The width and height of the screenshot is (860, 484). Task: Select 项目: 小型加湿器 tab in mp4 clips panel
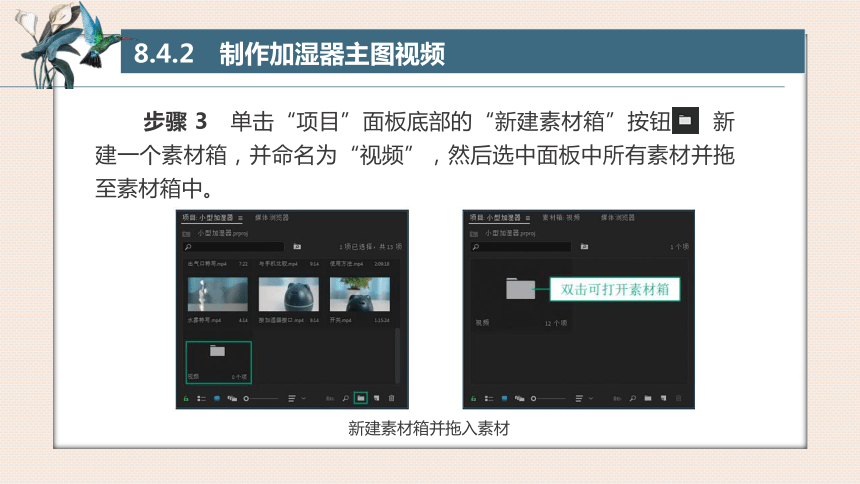208,218
